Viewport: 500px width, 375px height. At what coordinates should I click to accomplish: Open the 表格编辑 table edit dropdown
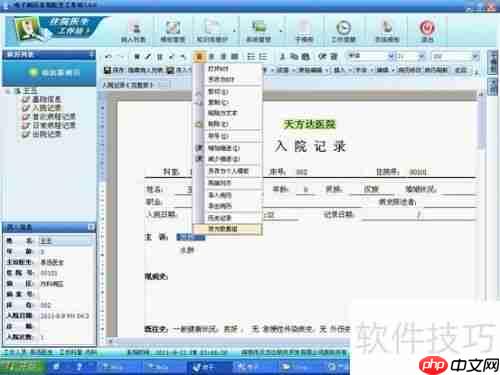point(312,70)
